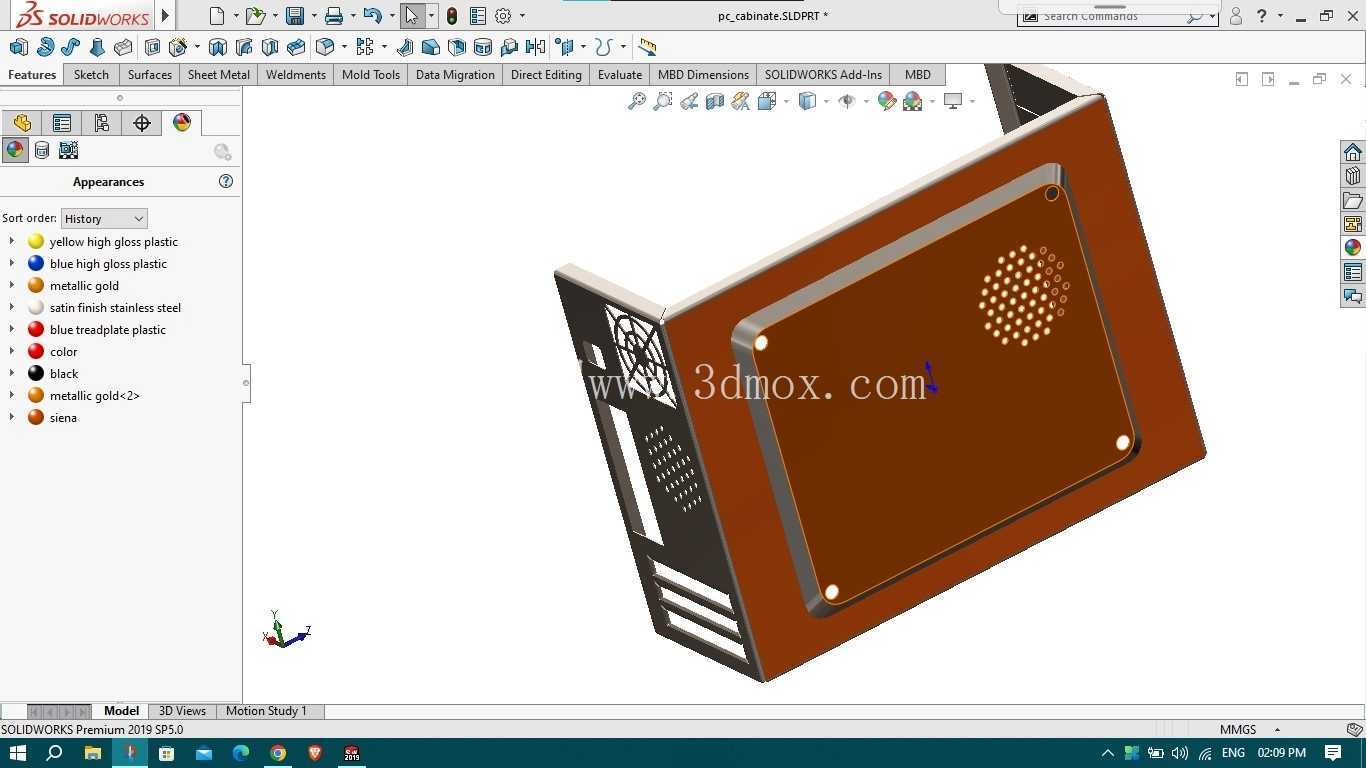Click the Search Commands input field
The image size is (1366, 768).
pyautogui.click(x=1112, y=17)
